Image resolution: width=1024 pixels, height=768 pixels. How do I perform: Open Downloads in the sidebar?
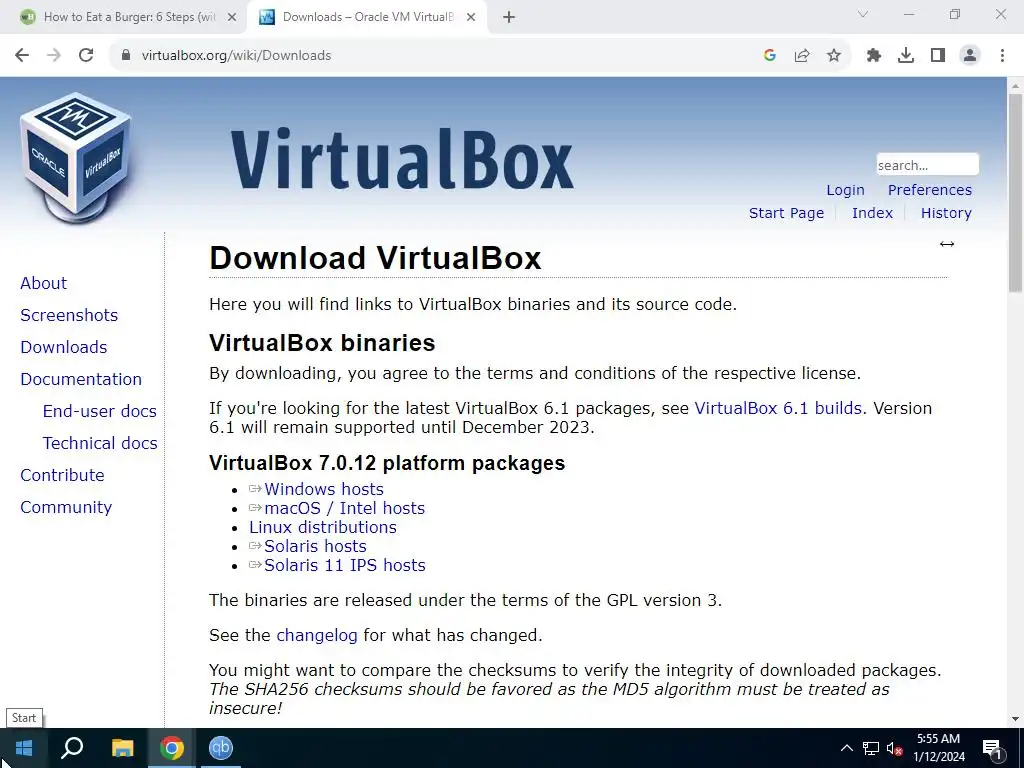(x=64, y=347)
